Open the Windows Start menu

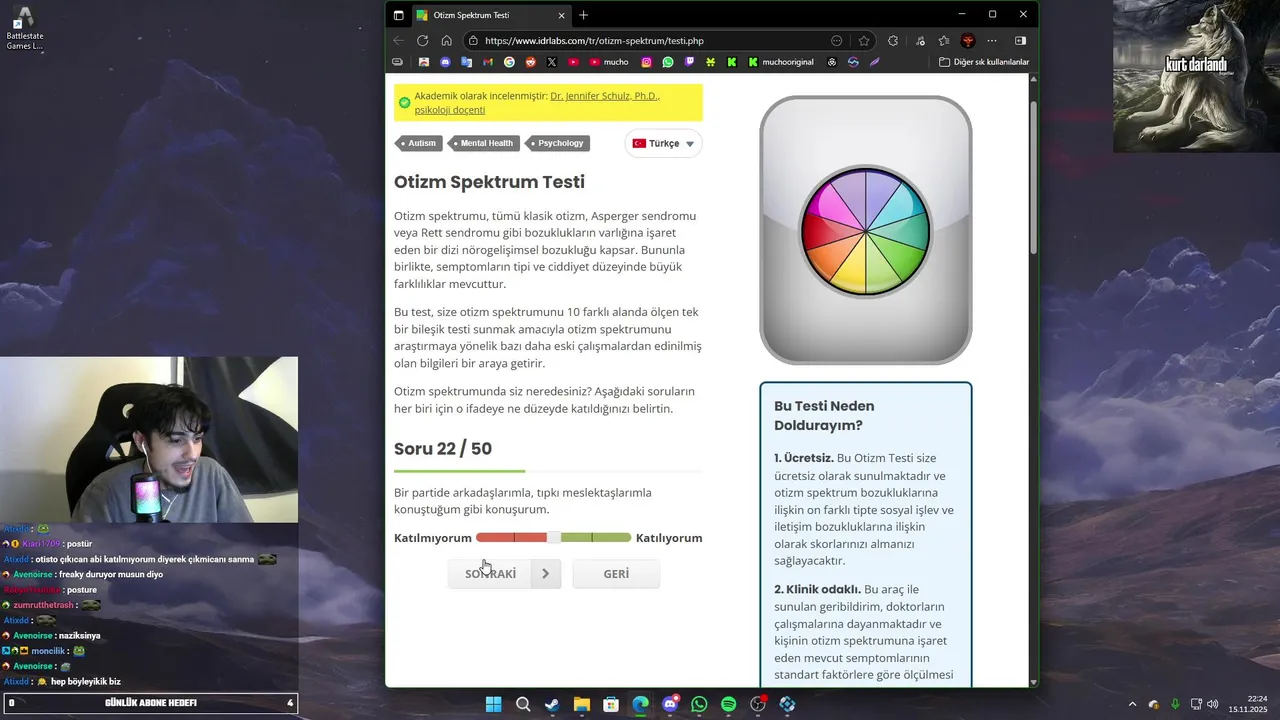[493, 704]
